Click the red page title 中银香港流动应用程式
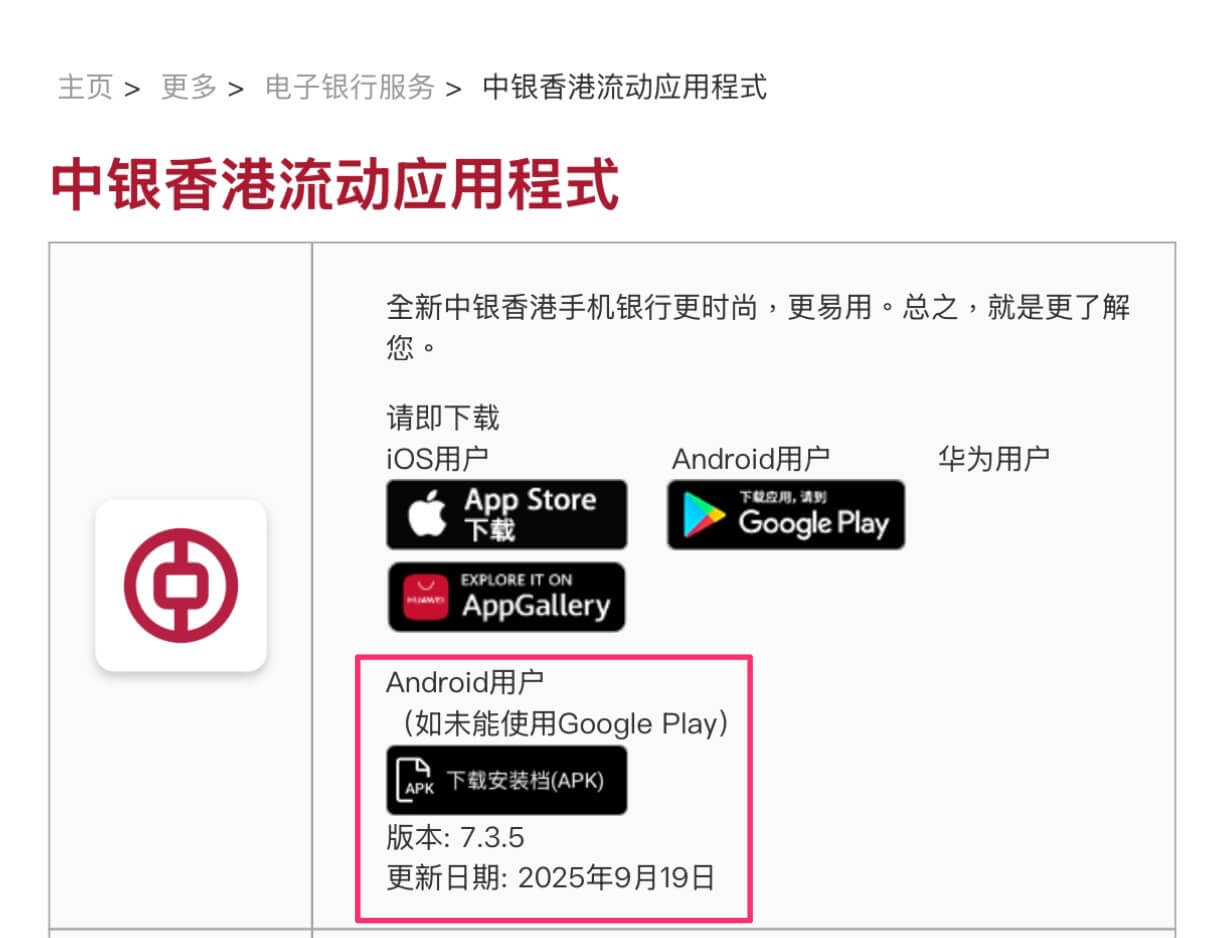Screen dimensions: 1206x938 [335, 184]
